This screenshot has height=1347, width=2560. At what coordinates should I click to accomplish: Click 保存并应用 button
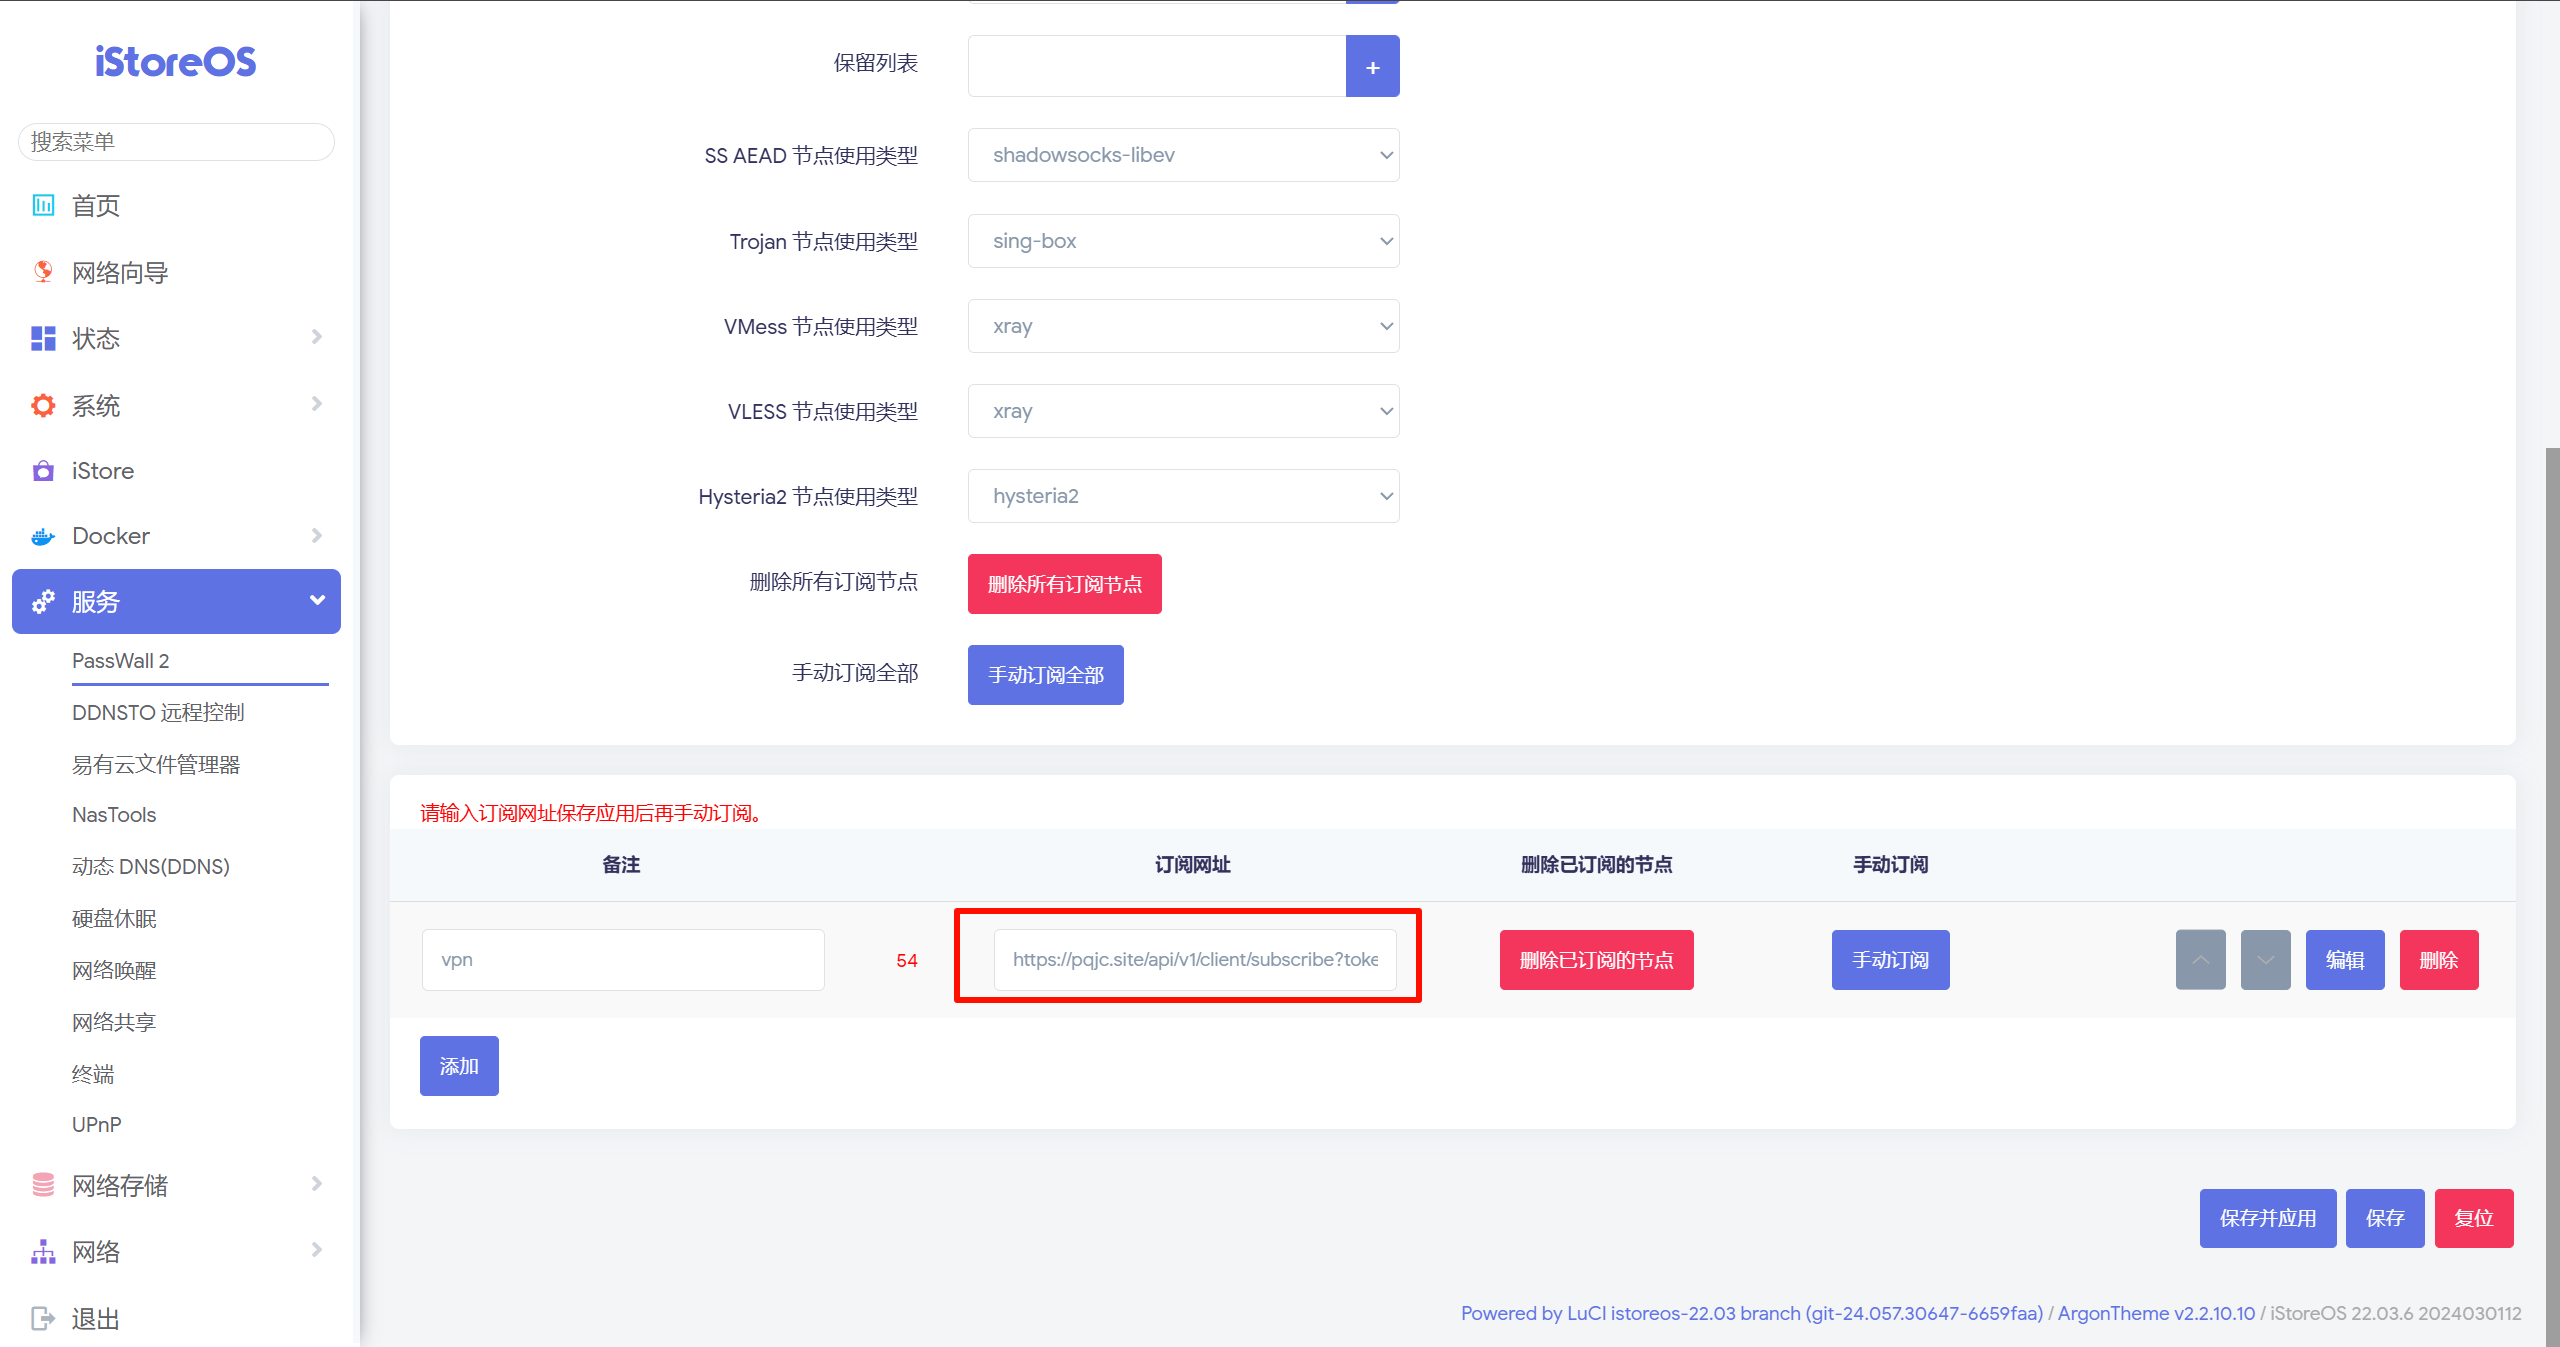pyautogui.click(x=2268, y=1218)
